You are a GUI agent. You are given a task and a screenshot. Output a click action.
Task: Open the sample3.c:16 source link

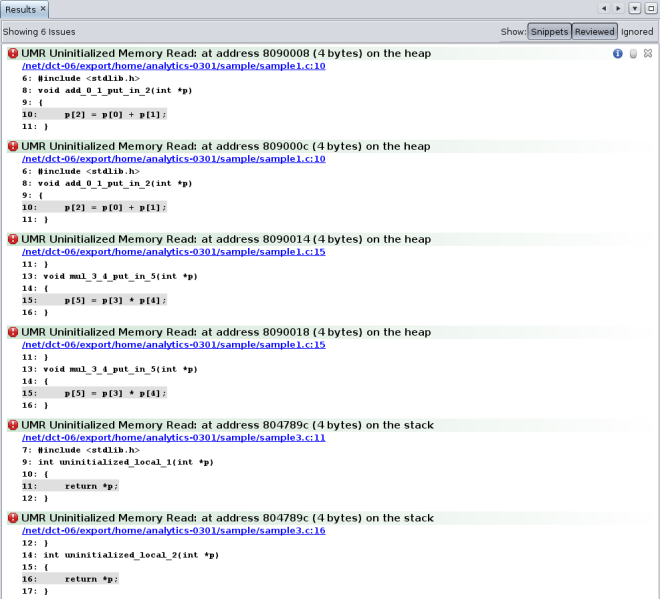(x=174, y=531)
